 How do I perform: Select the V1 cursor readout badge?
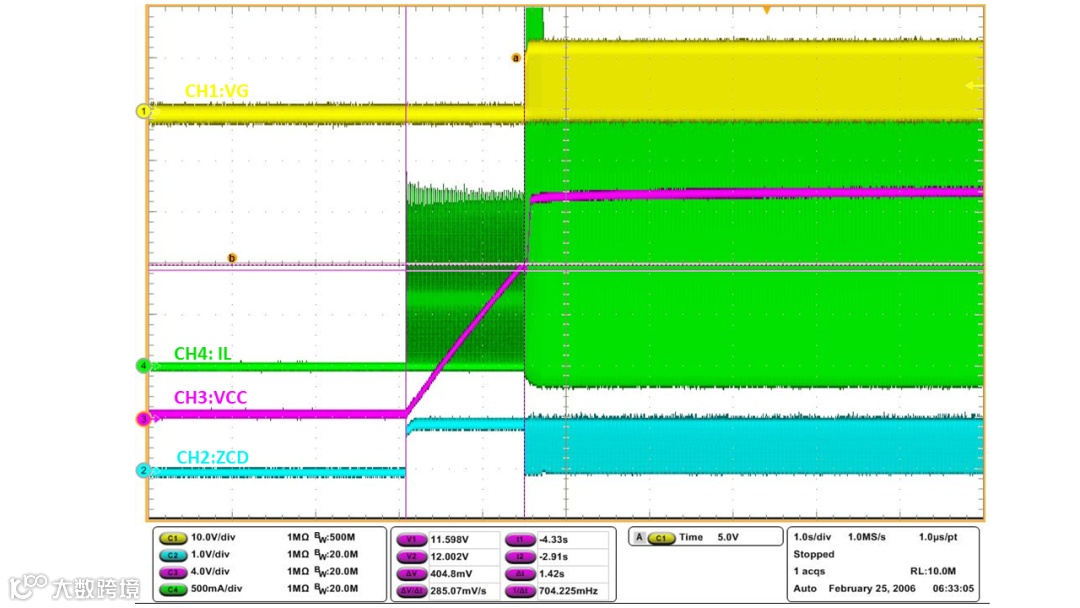pos(411,540)
